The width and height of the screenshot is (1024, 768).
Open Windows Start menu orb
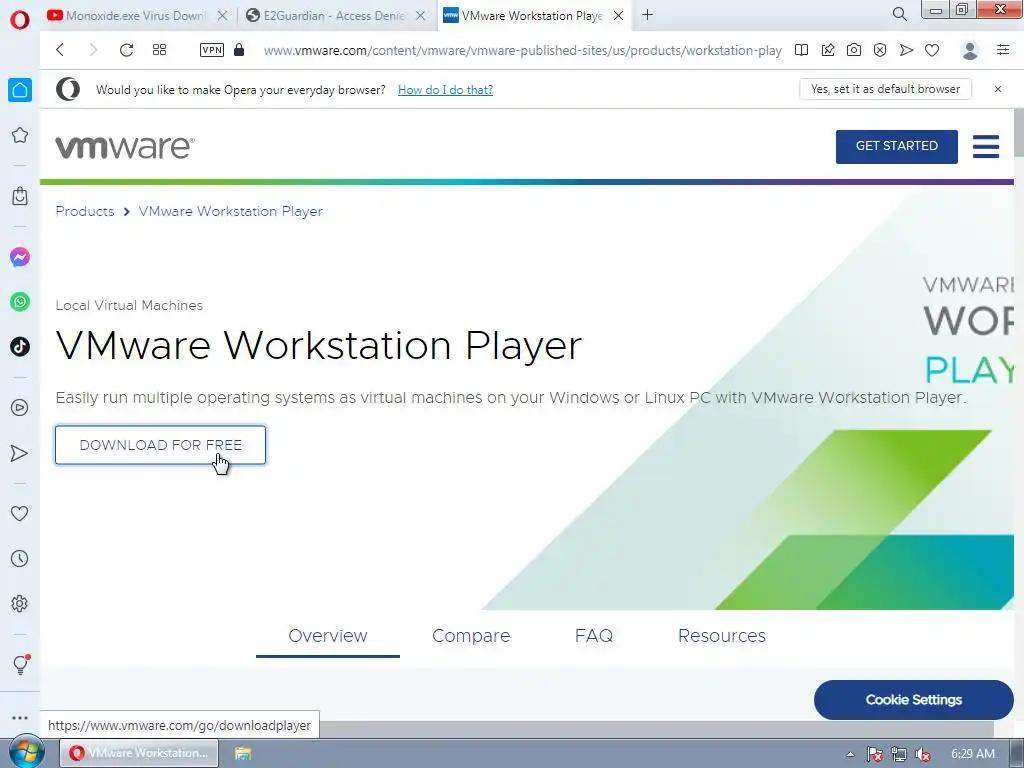[x=26, y=752]
